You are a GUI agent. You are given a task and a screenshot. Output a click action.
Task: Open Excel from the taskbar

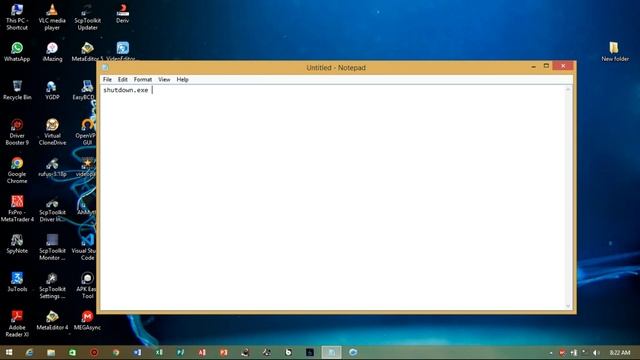pos(159,352)
